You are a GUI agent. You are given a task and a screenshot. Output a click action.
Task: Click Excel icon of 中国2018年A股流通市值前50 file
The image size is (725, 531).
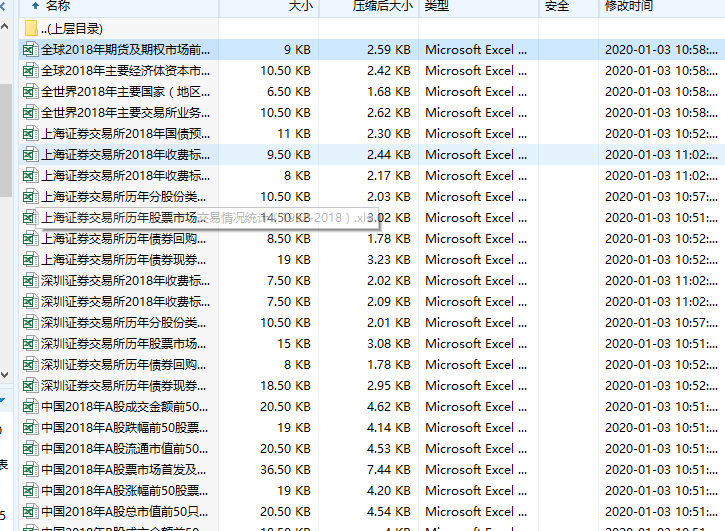[x=31, y=449]
